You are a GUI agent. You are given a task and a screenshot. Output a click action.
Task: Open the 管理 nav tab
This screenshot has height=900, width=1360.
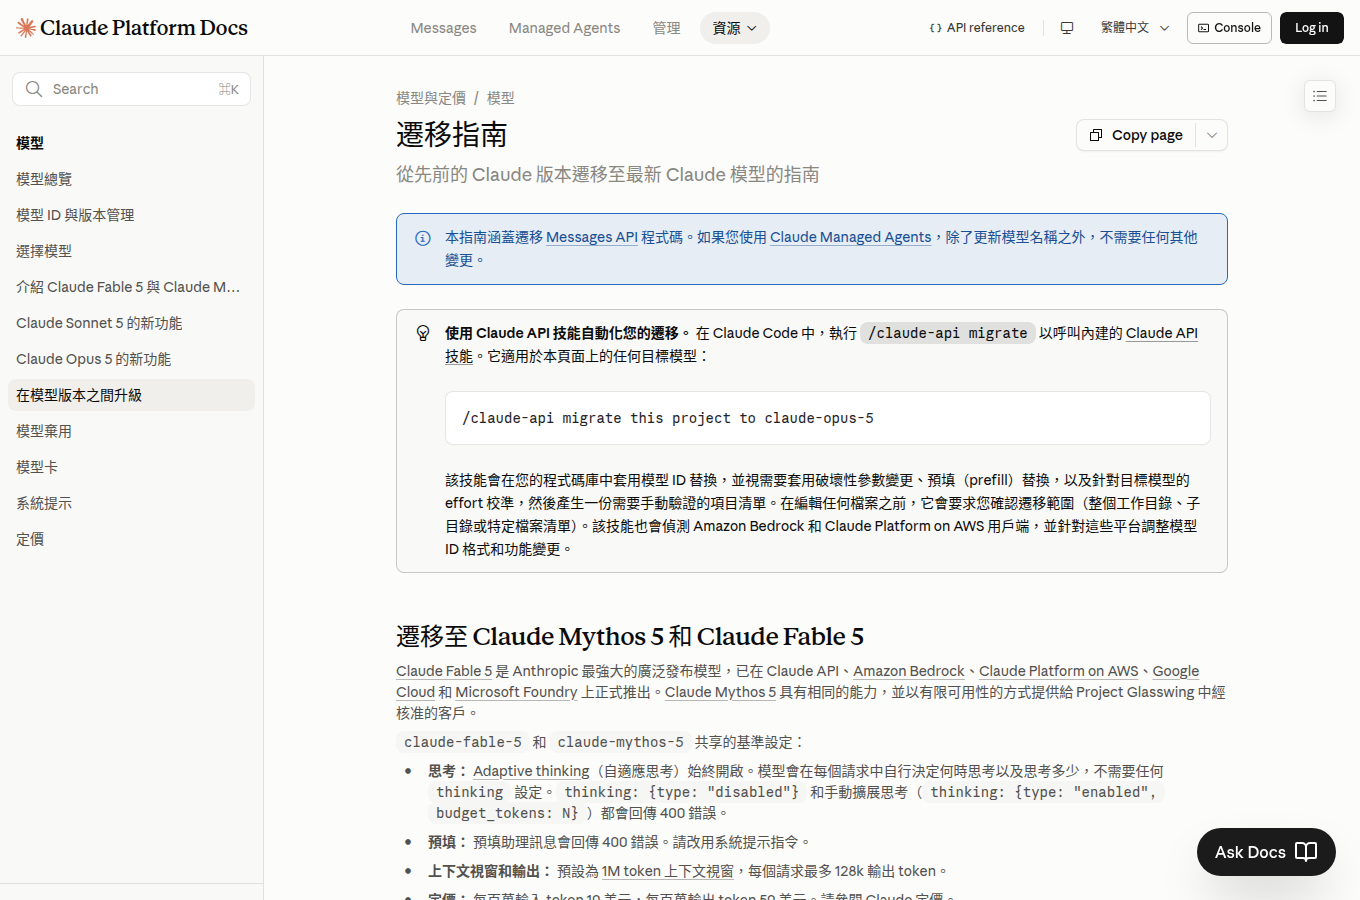pos(666,28)
